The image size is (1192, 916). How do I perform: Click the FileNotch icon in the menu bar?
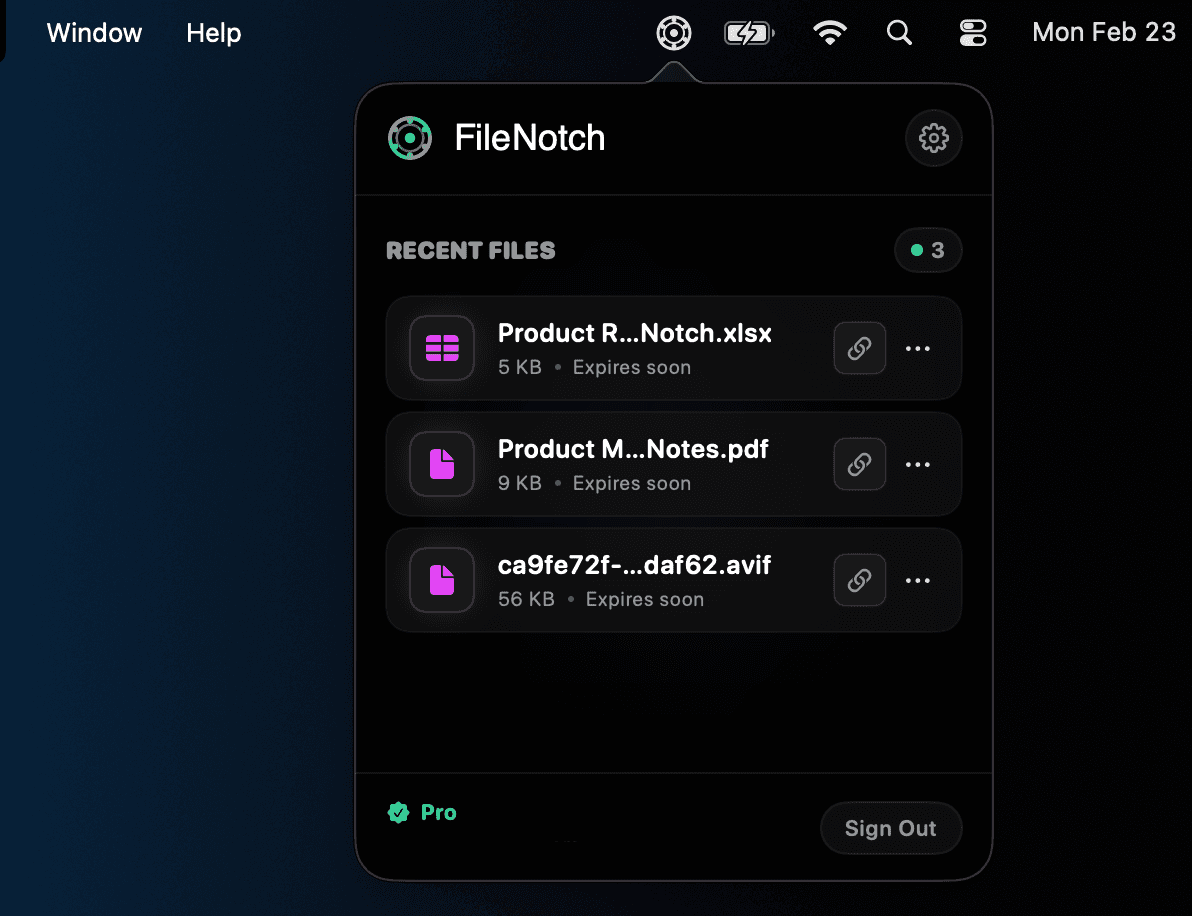(673, 32)
